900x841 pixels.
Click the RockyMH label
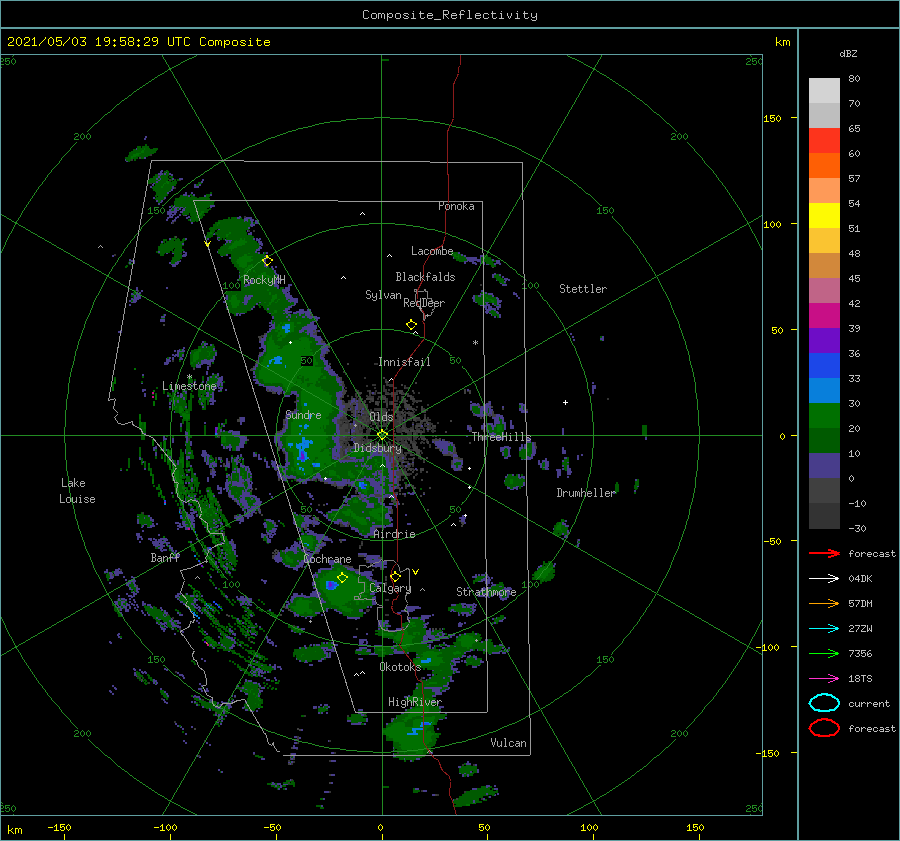click(264, 280)
